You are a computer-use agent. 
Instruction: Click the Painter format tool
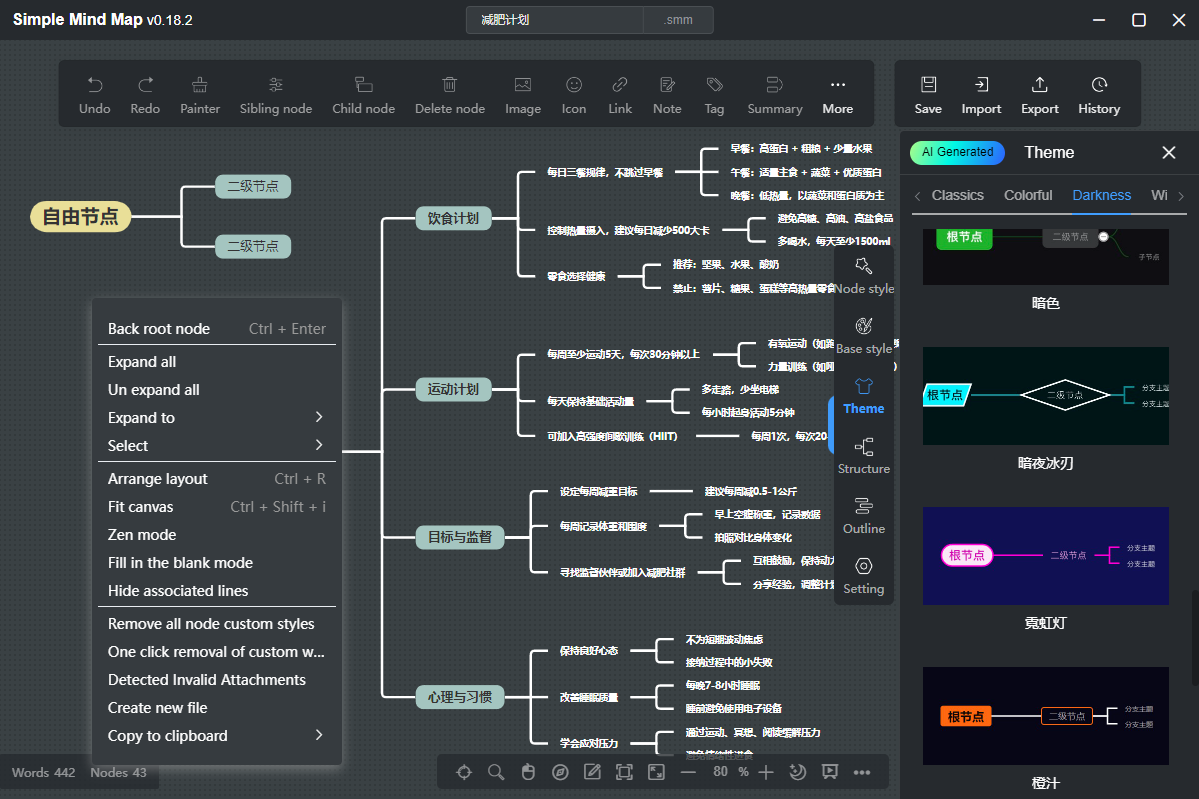(x=200, y=96)
